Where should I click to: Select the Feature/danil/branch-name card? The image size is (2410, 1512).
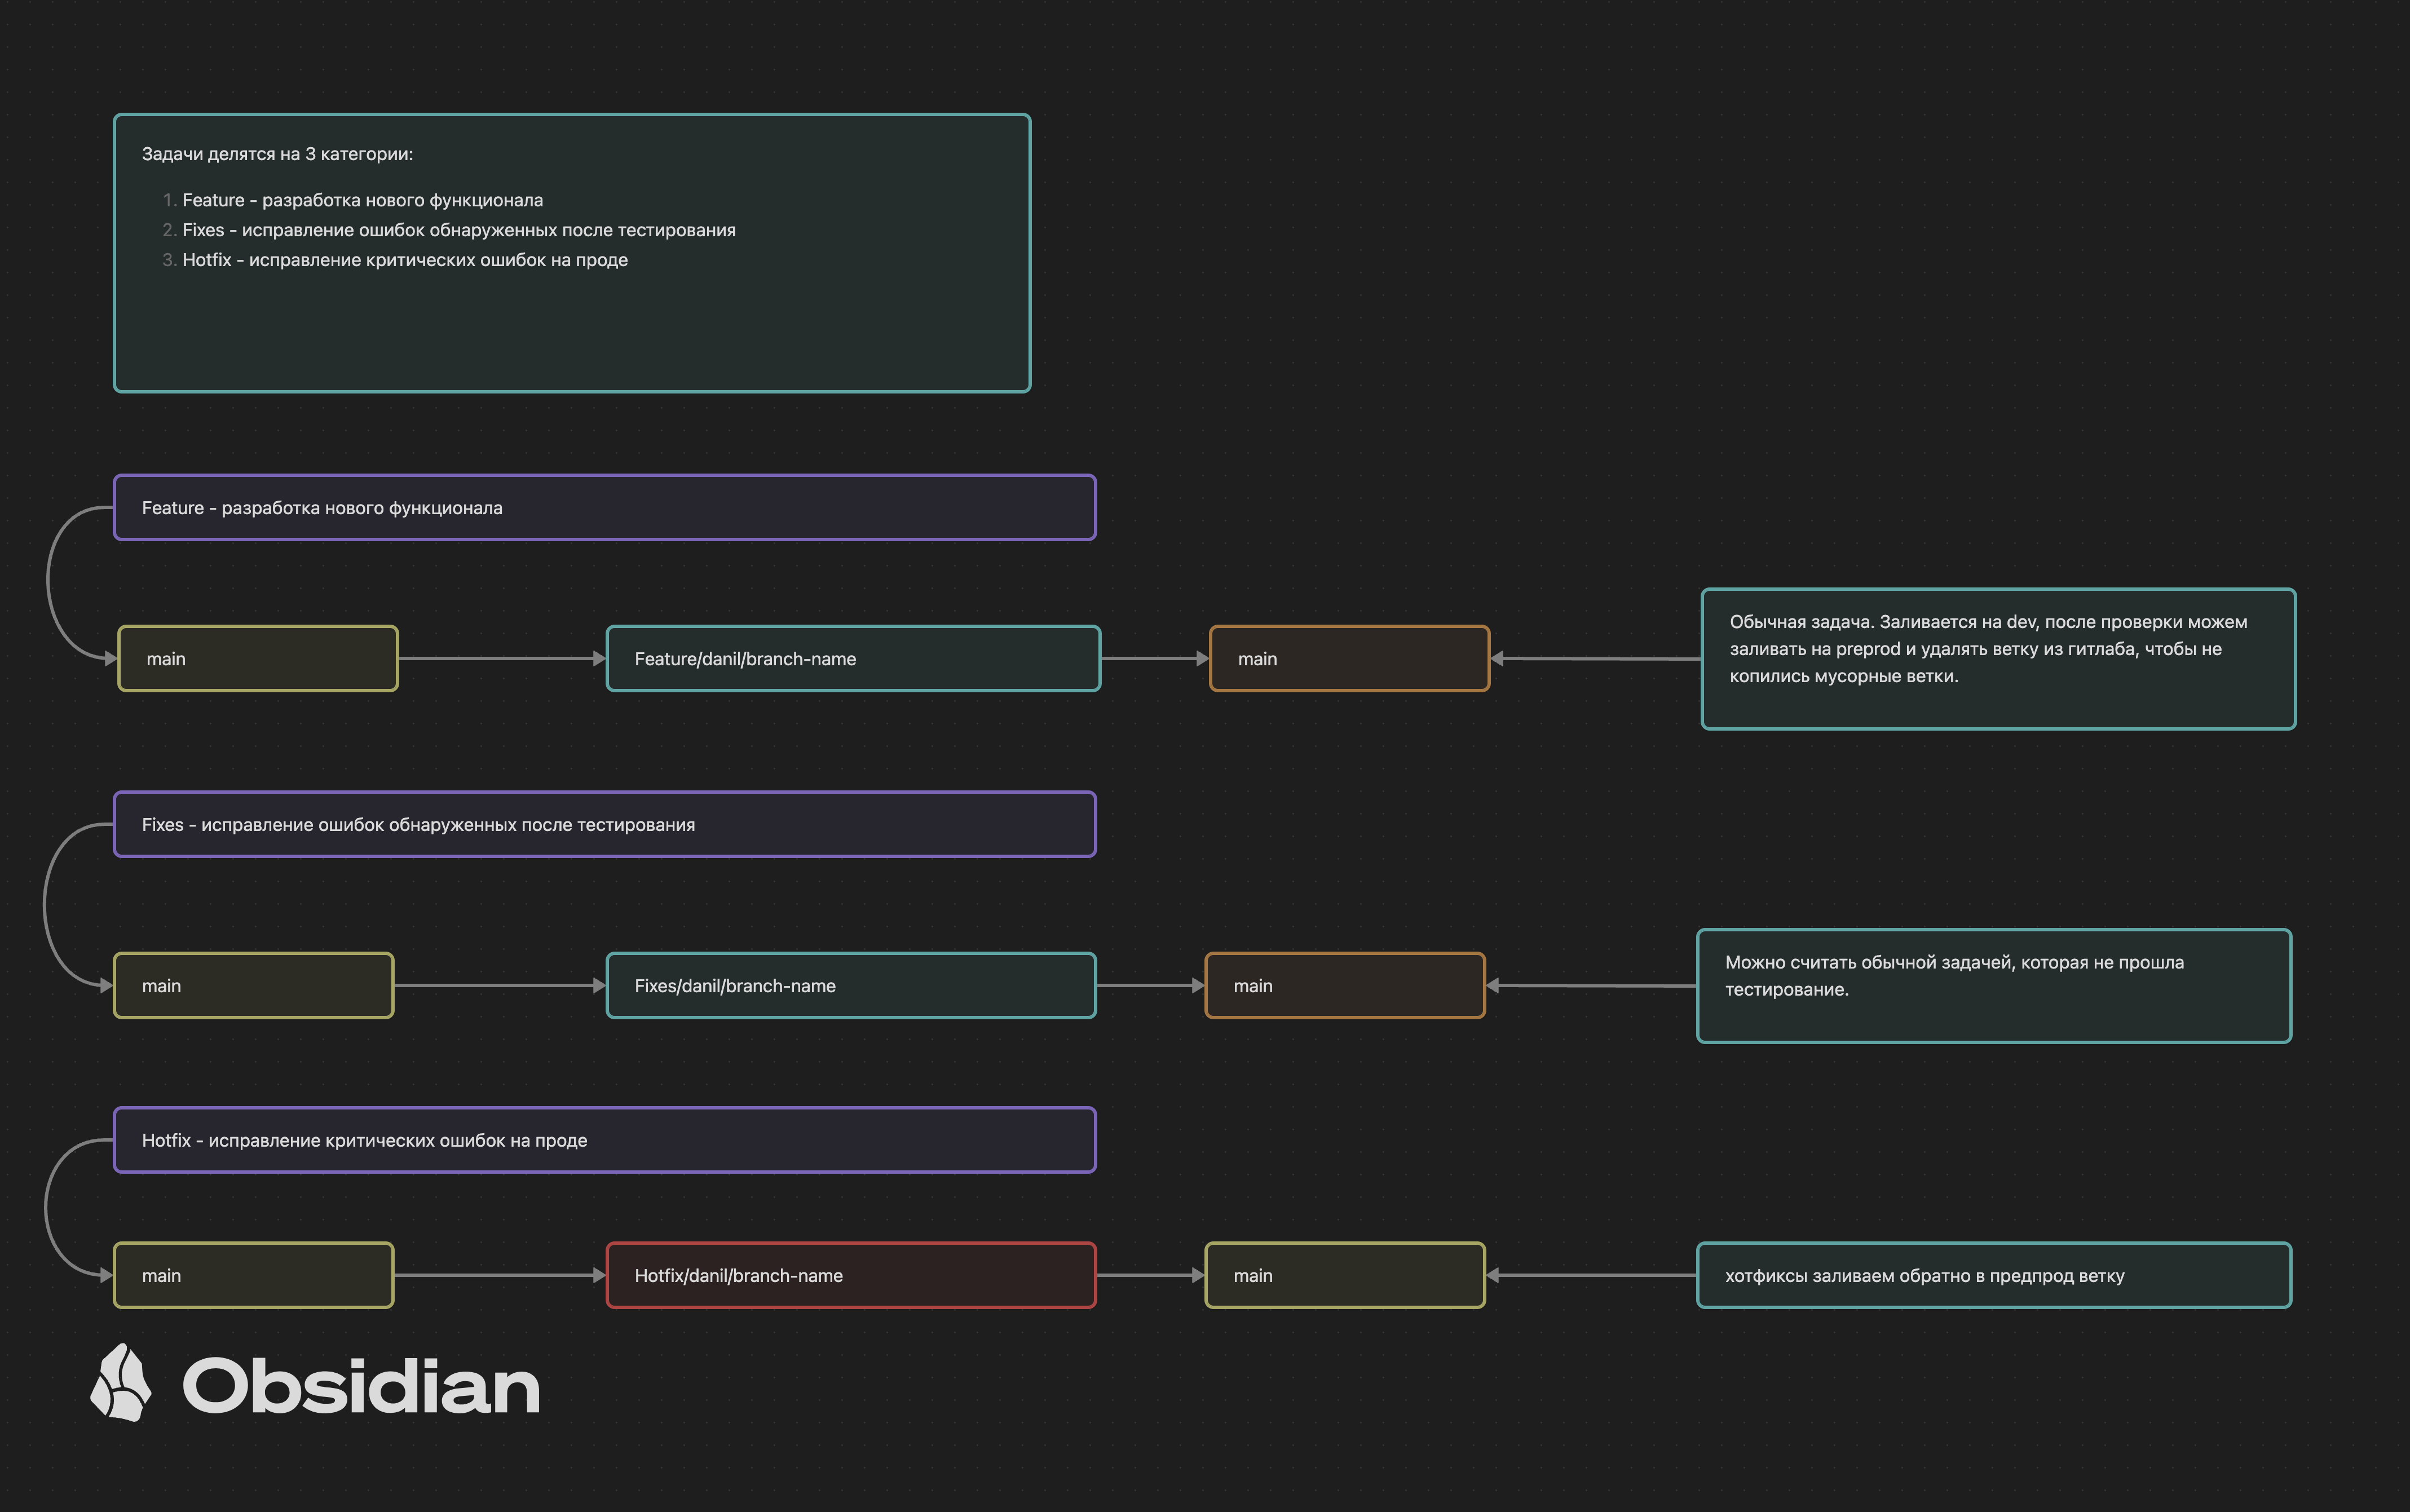click(852, 659)
